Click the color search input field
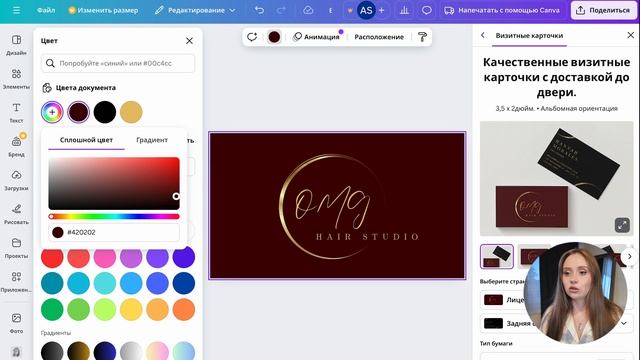The height and width of the screenshot is (360, 640). [118, 63]
